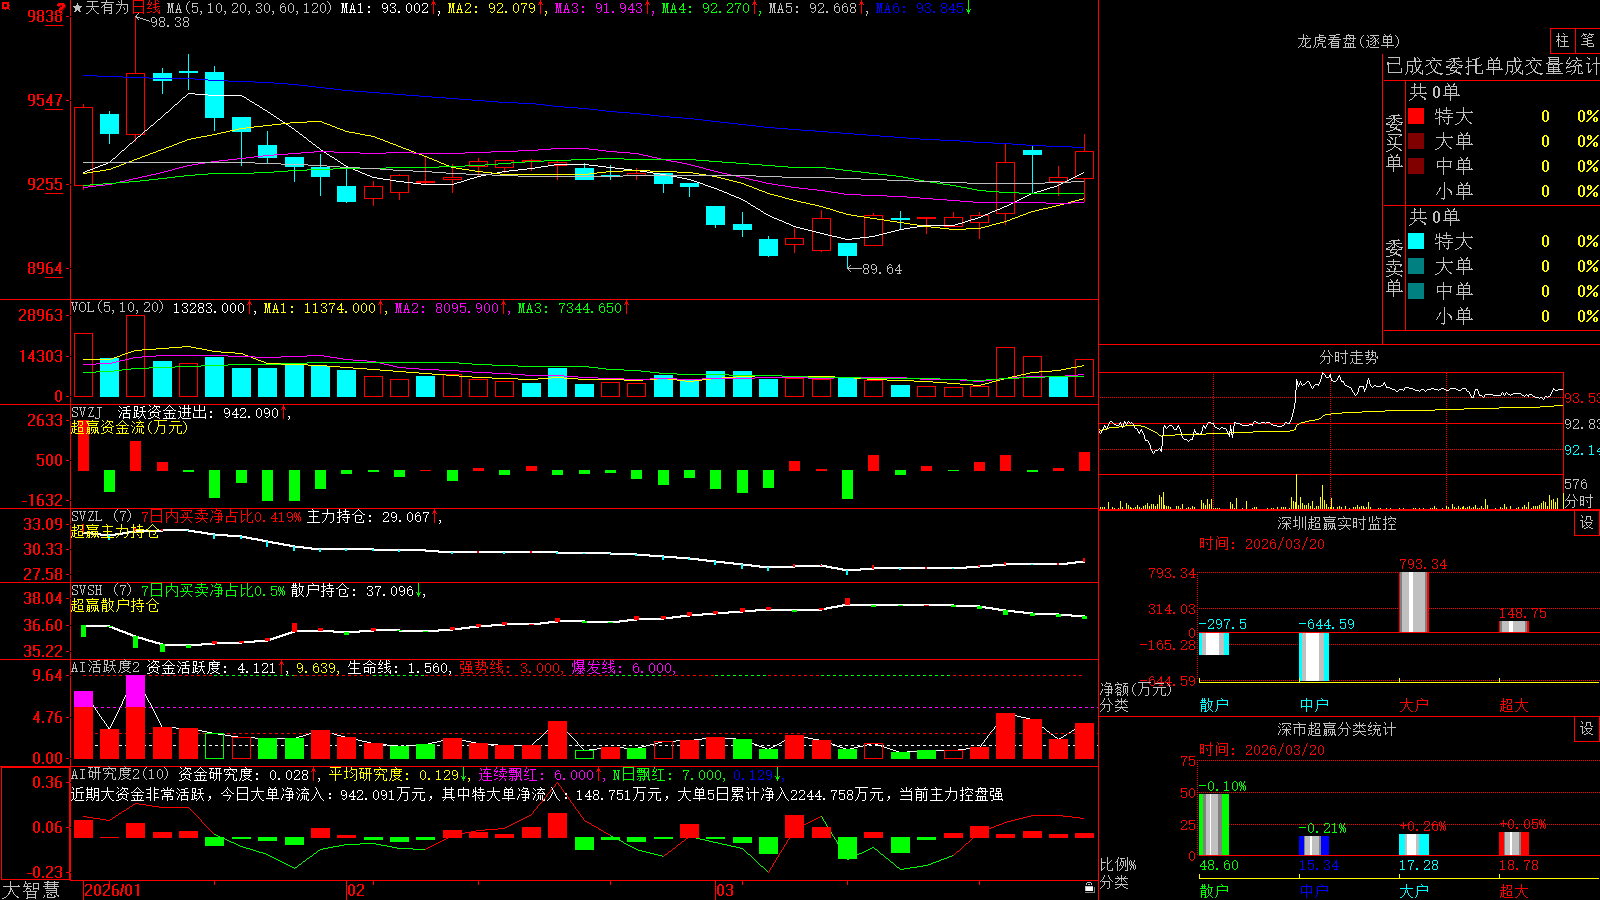Click the 超赢散户持仓 label

(x=115, y=605)
